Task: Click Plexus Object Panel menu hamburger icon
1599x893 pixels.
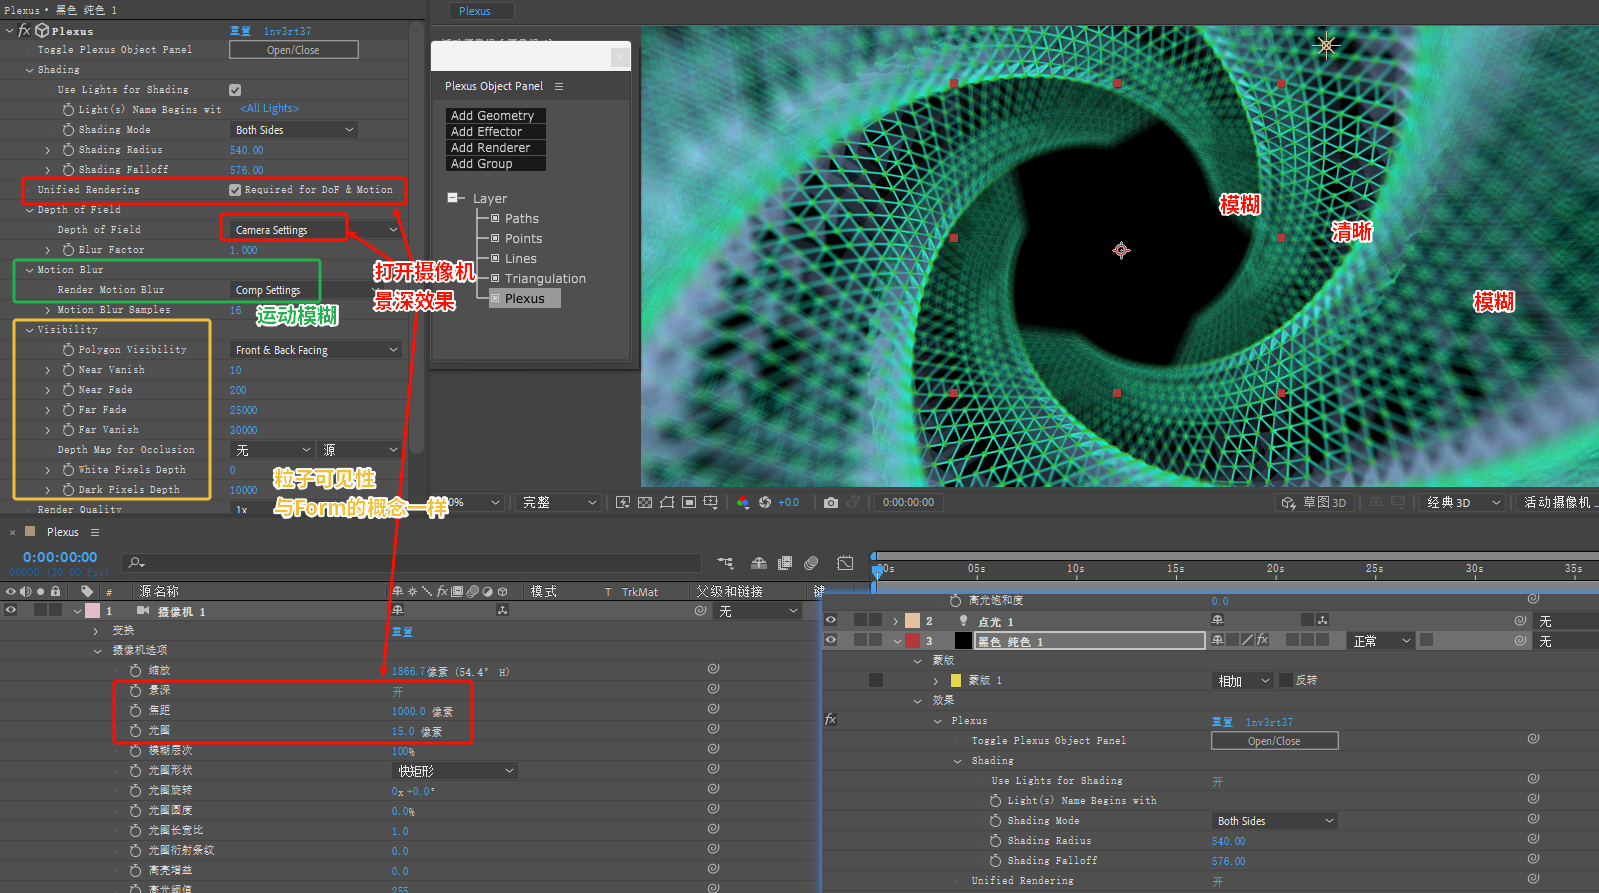Action: click(559, 86)
